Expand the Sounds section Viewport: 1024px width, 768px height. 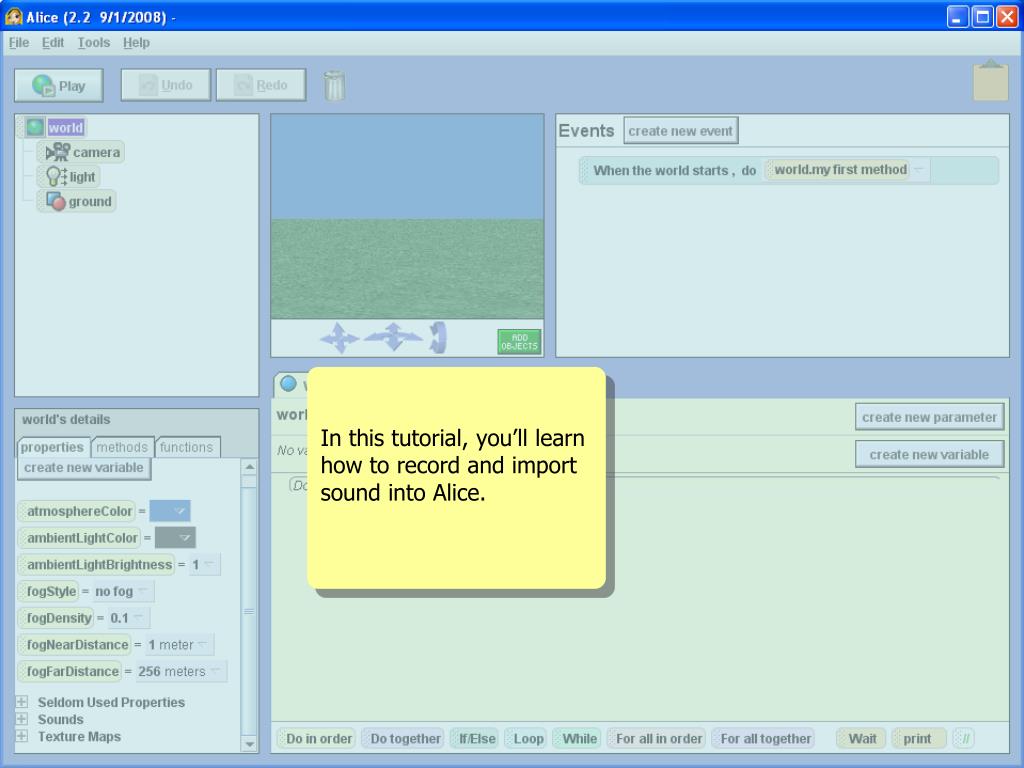click(22, 719)
